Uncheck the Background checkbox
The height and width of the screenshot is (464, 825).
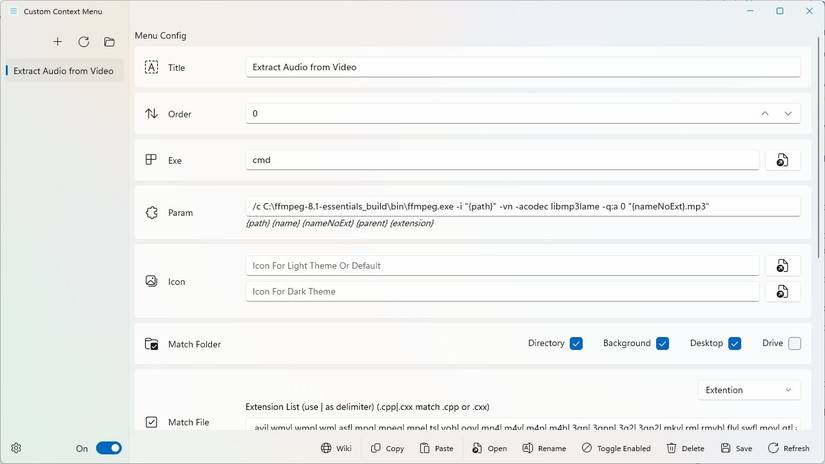coord(662,344)
